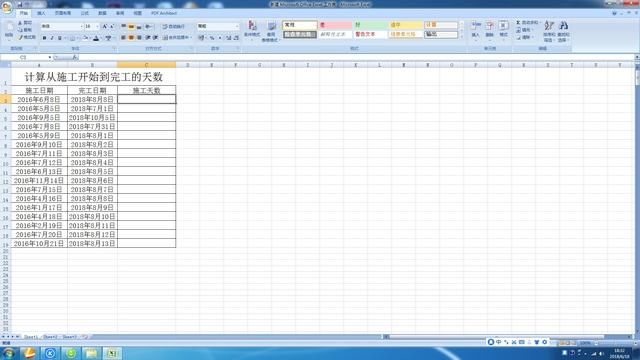Open the Windows Start button
The width and height of the screenshot is (640, 360).
point(9,353)
